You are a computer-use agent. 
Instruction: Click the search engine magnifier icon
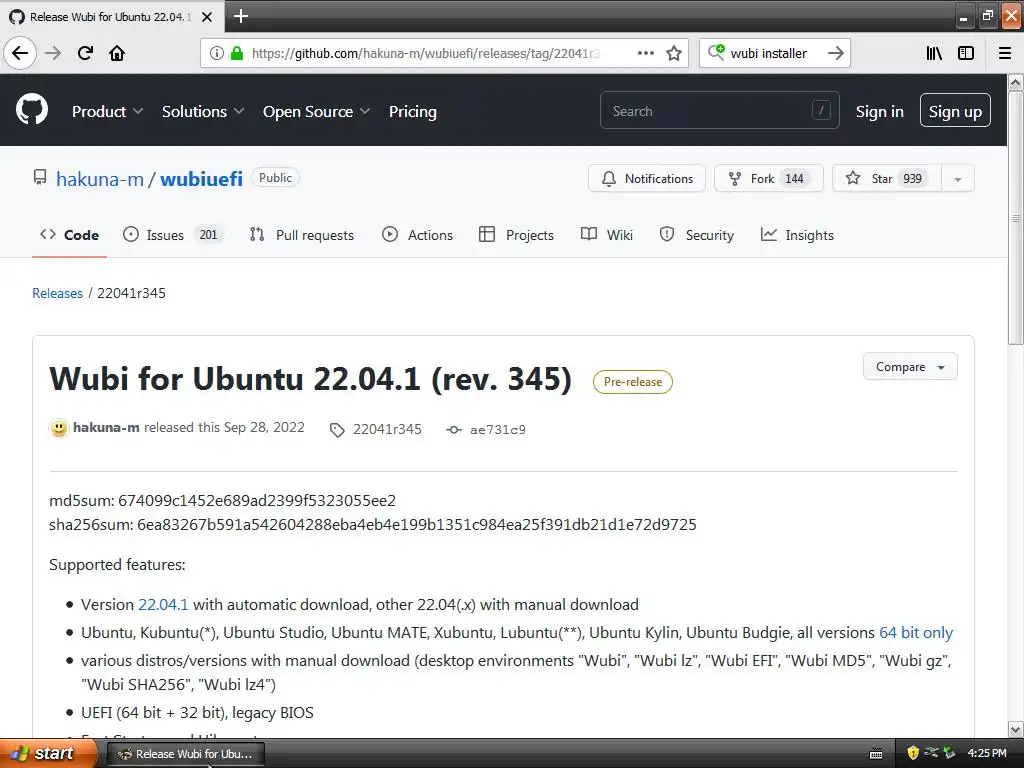[x=716, y=52]
